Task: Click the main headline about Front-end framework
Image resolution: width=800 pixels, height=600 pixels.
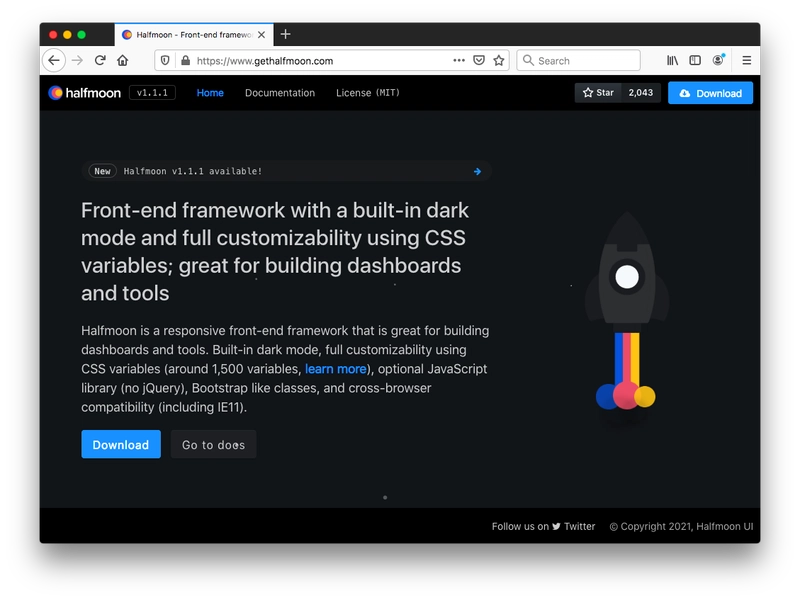Action: 276,252
